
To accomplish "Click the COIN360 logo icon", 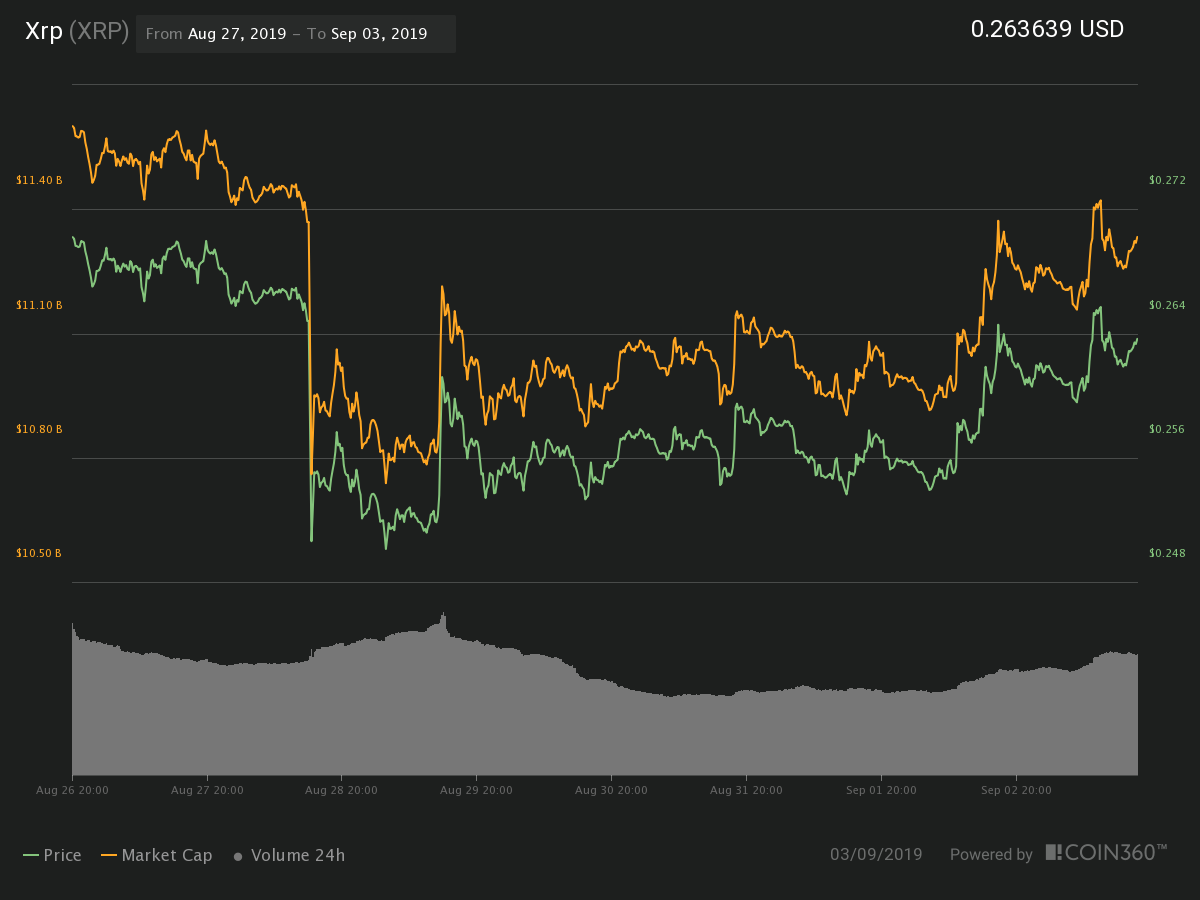I will [1054, 853].
